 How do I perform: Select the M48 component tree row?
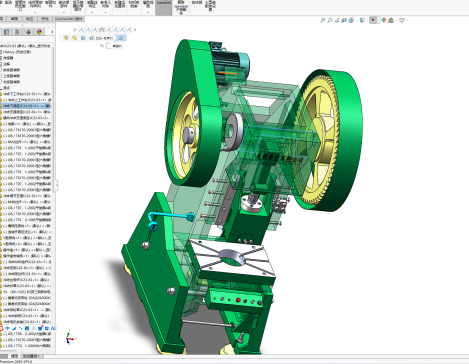26,202
